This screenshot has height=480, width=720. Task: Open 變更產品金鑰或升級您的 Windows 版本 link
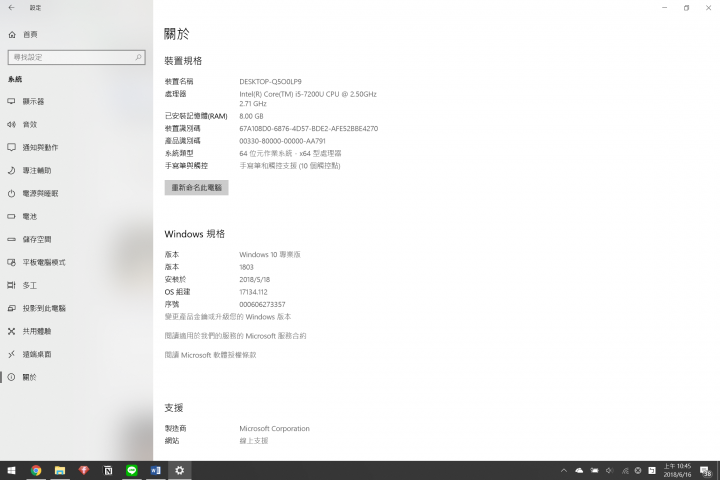(228, 317)
